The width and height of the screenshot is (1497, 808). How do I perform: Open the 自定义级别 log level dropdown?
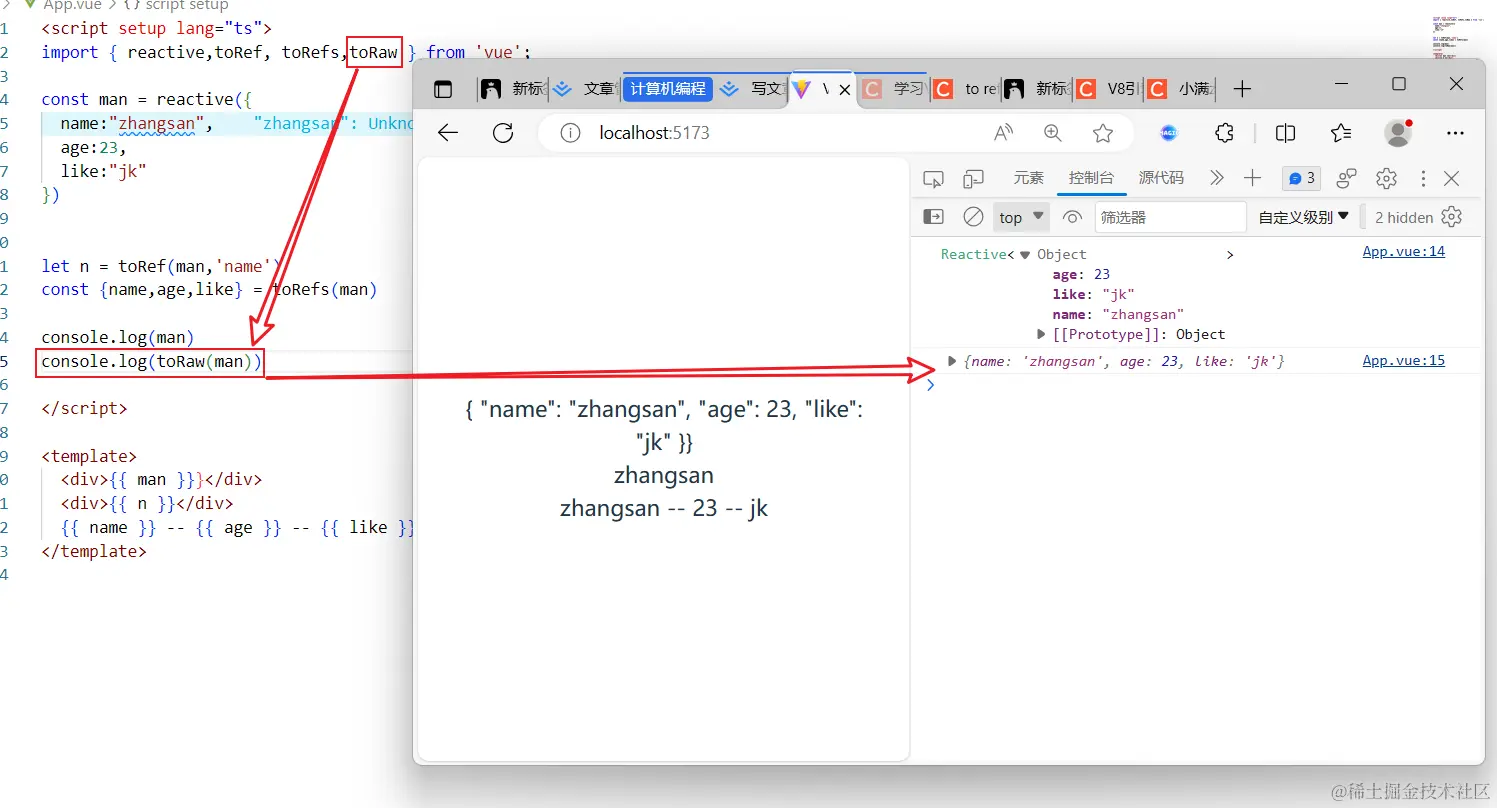click(1304, 217)
